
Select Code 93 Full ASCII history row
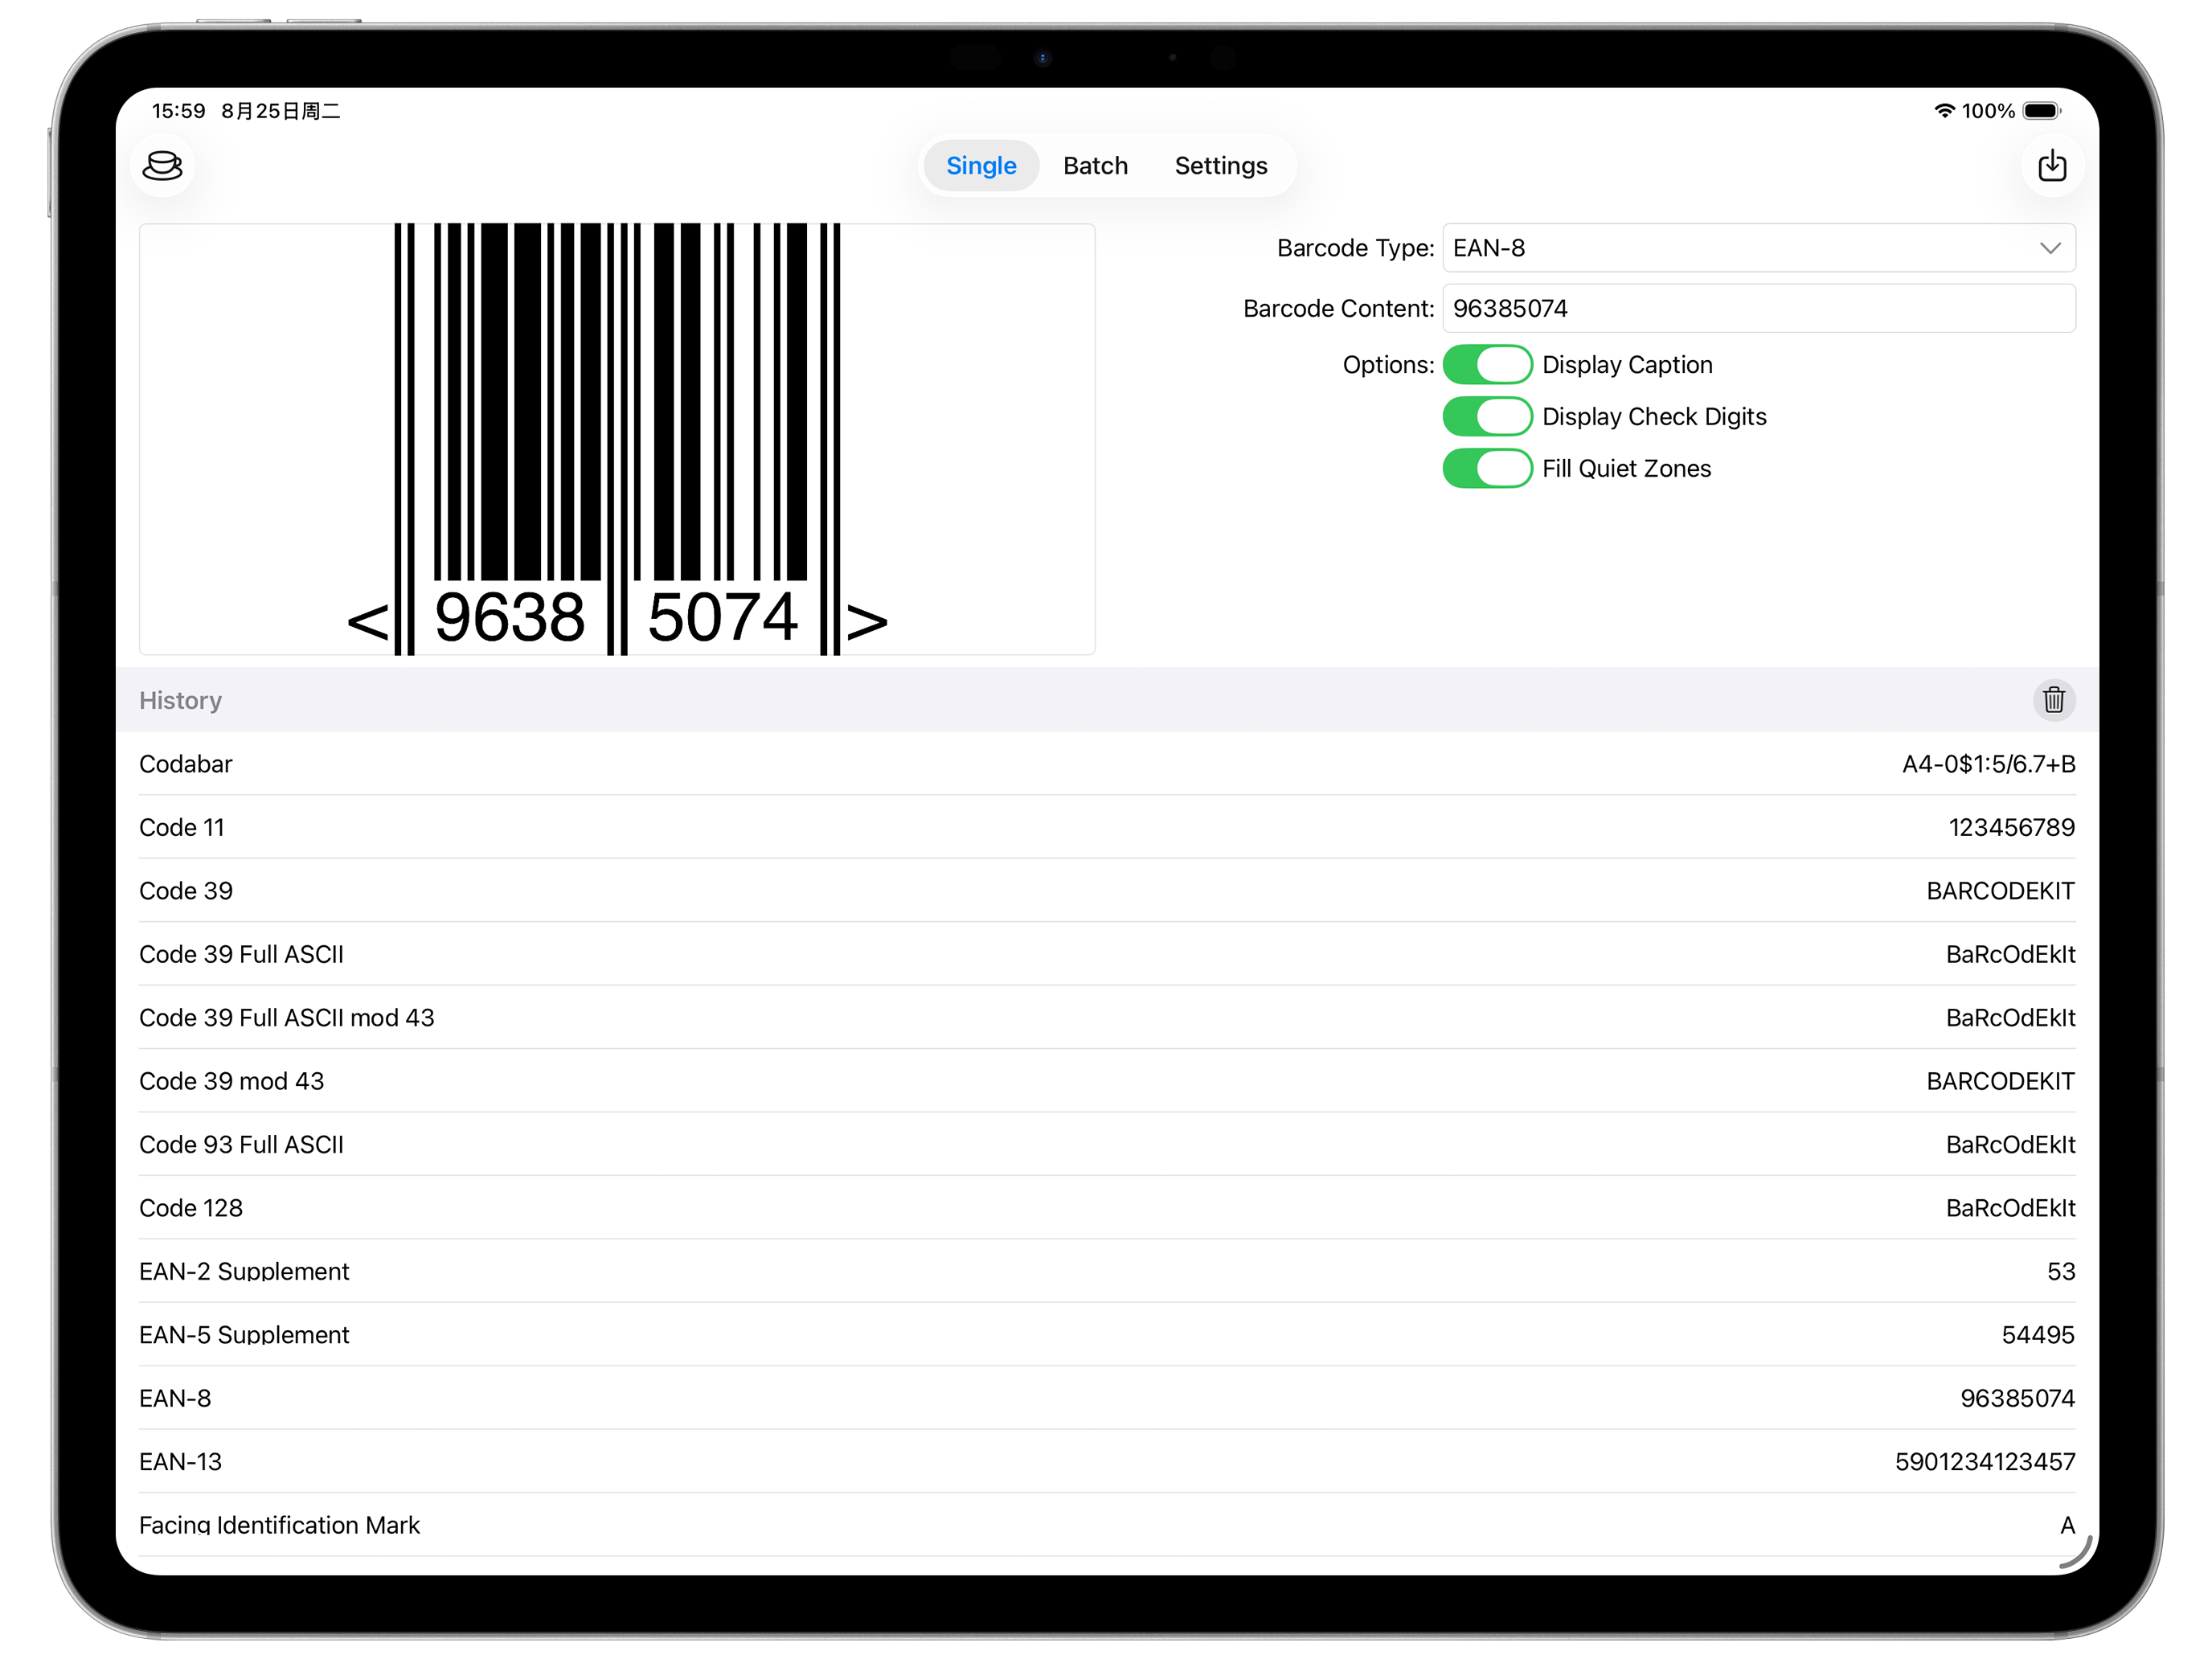coord(1107,1145)
